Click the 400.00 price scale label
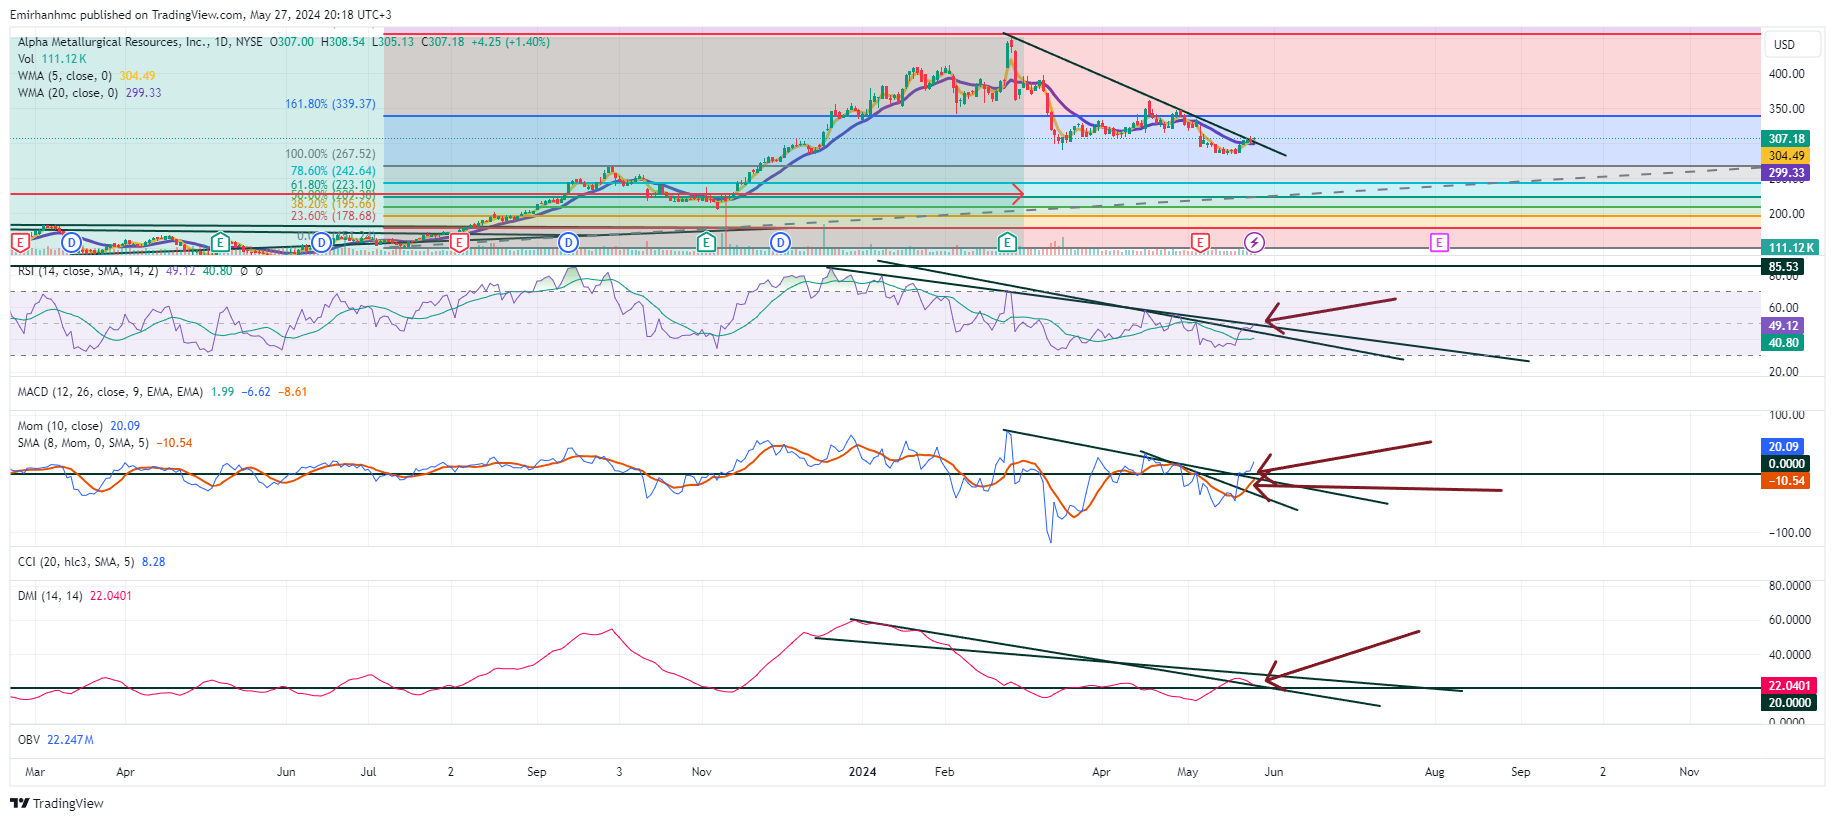Screen dimensions: 1835x821 [1787, 74]
